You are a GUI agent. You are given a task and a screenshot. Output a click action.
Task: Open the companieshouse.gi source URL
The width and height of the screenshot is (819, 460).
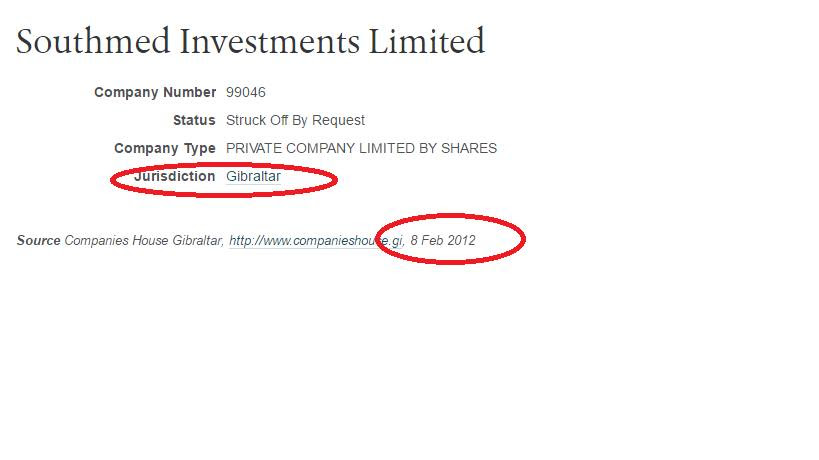(x=315, y=241)
